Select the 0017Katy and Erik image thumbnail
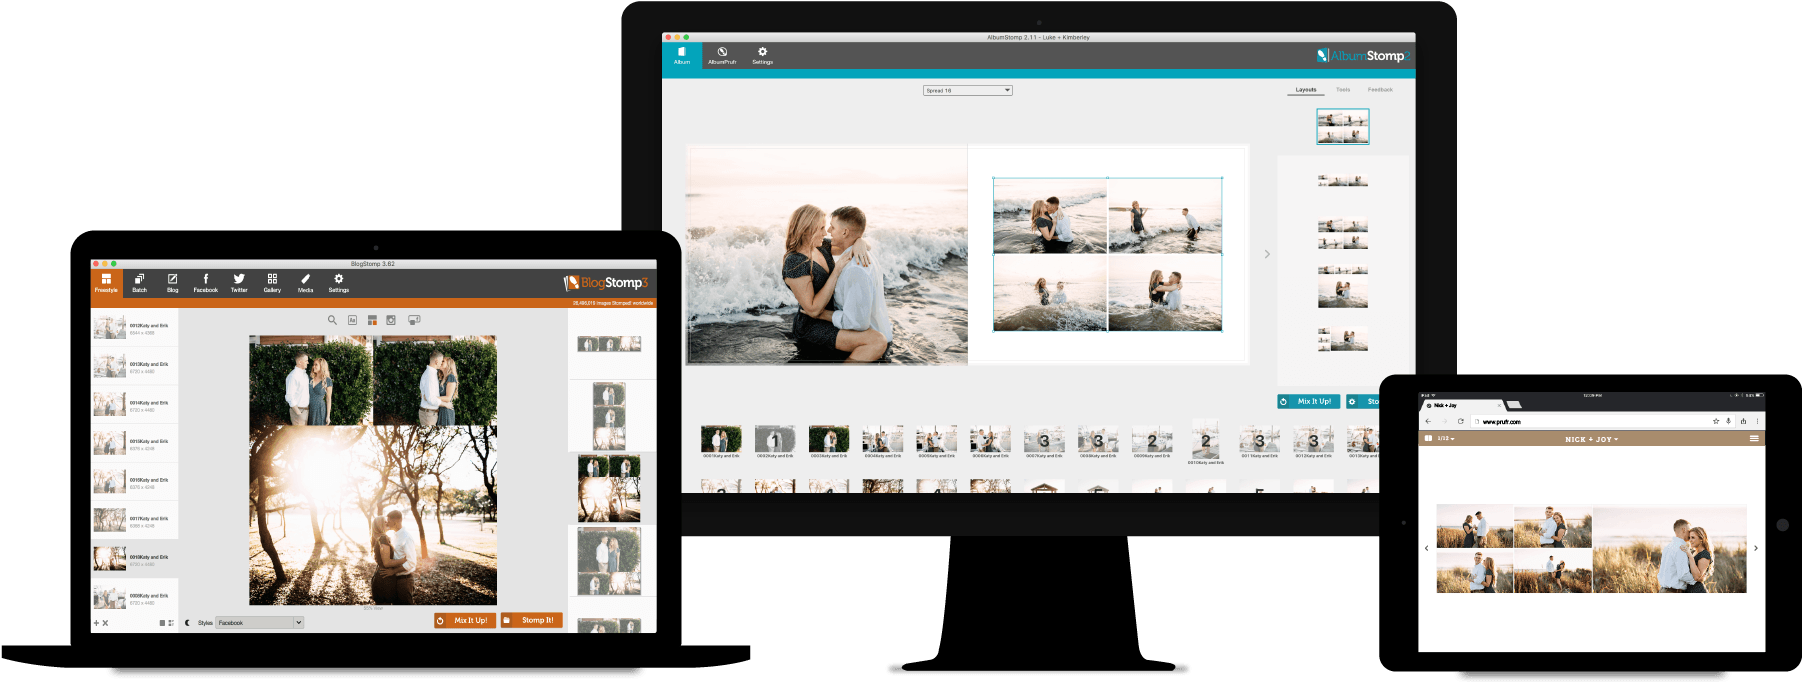1802x682 pixels. point(110,520)
